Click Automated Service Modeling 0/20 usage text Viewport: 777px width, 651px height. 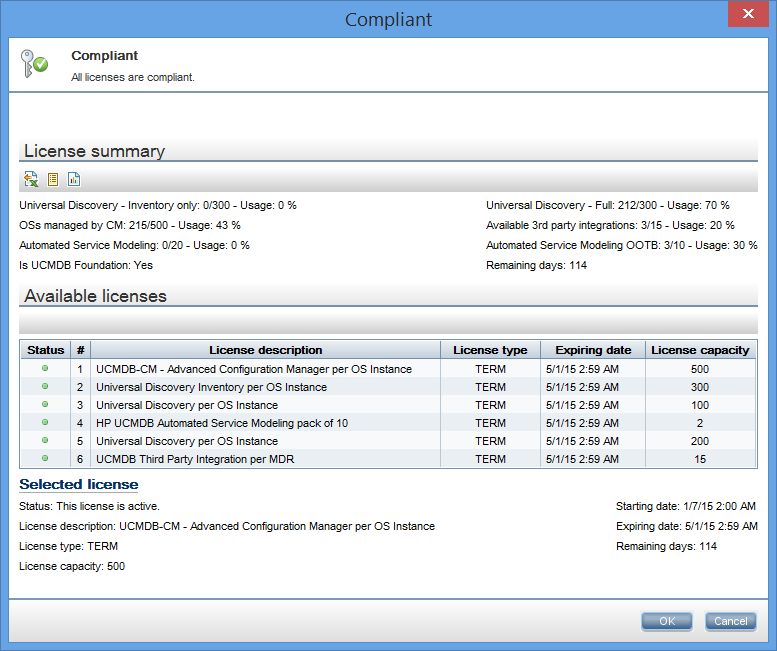pos(134,245)
